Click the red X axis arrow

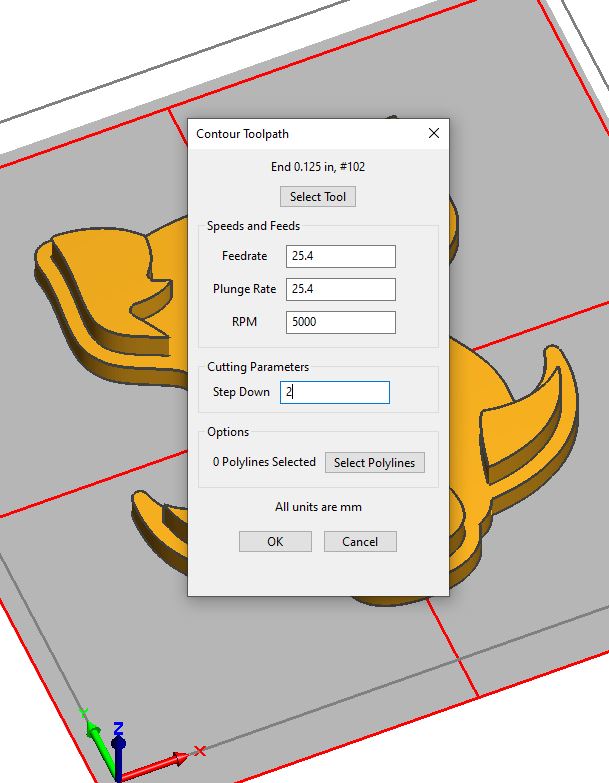tap(157, 765)
